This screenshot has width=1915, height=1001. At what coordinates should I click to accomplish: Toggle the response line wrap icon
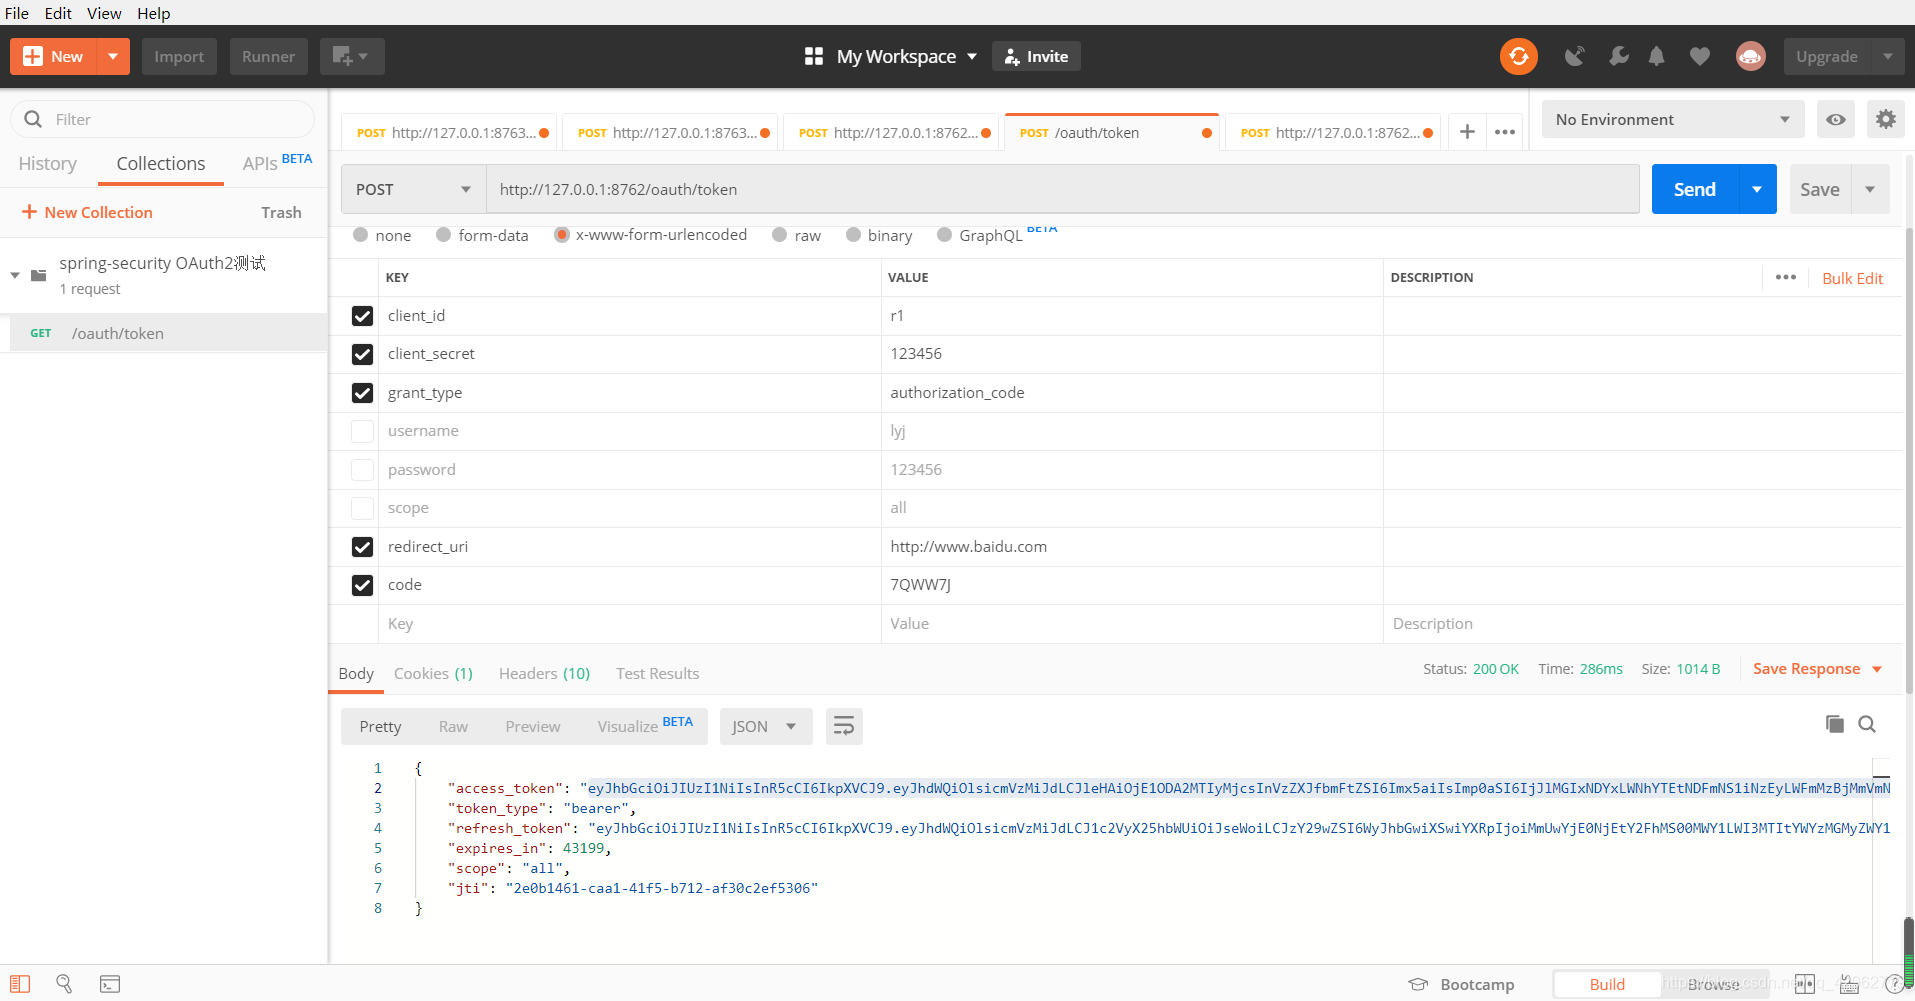tap(844, 726)
